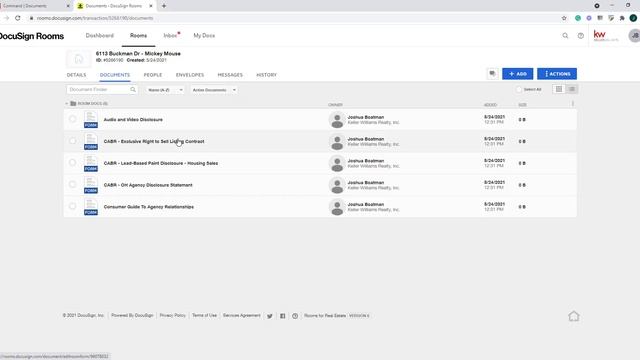This screenshot has width=640, height=360.
Task: Click the Document Finder search icon
Action: pyautogui.click(x=133, y=89)
